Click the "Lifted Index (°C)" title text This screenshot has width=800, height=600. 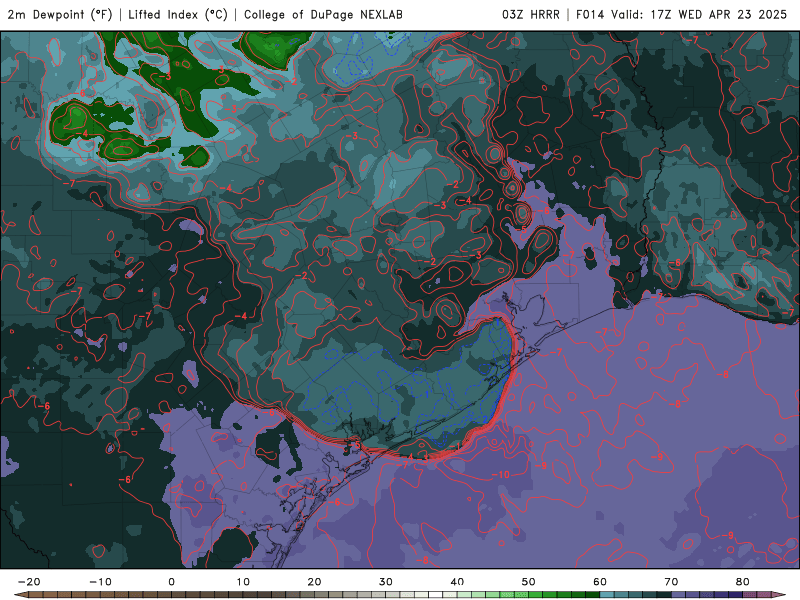[x=178, y=14]
